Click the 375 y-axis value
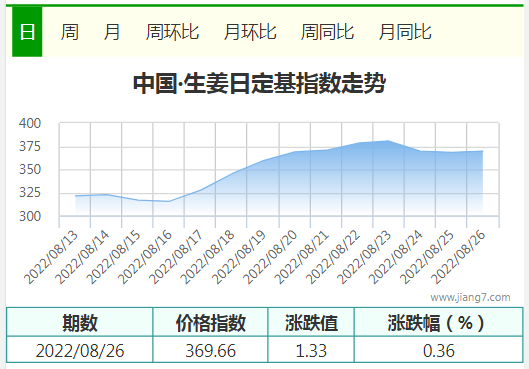The image size is (529, 369). click(30, 146)
